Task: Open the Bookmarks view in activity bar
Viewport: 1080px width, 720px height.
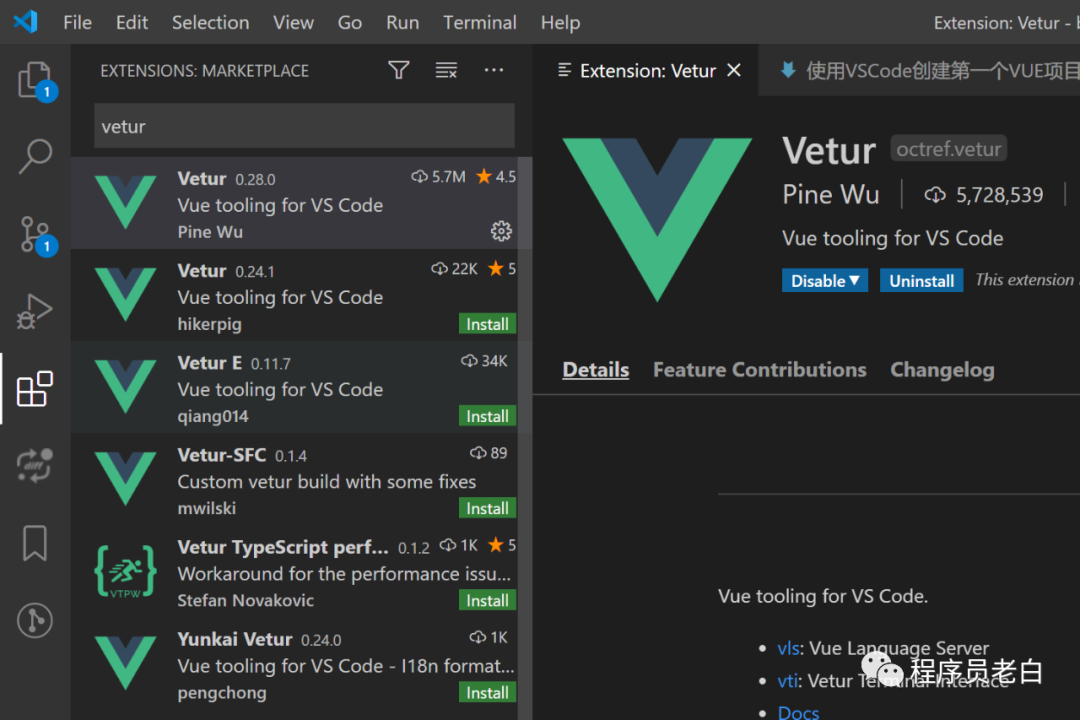Action: coord(35,543)
